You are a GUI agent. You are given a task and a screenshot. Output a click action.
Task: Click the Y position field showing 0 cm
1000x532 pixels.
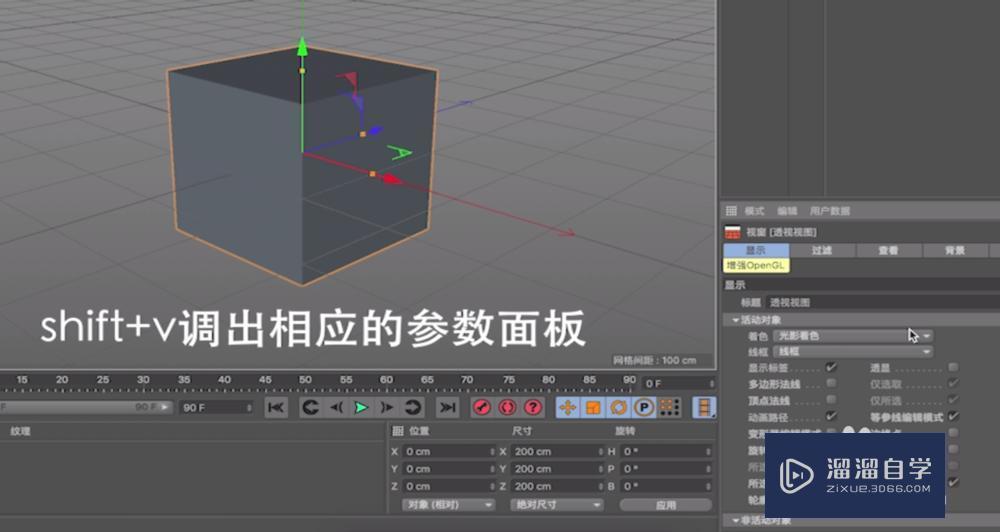(450, 469)
